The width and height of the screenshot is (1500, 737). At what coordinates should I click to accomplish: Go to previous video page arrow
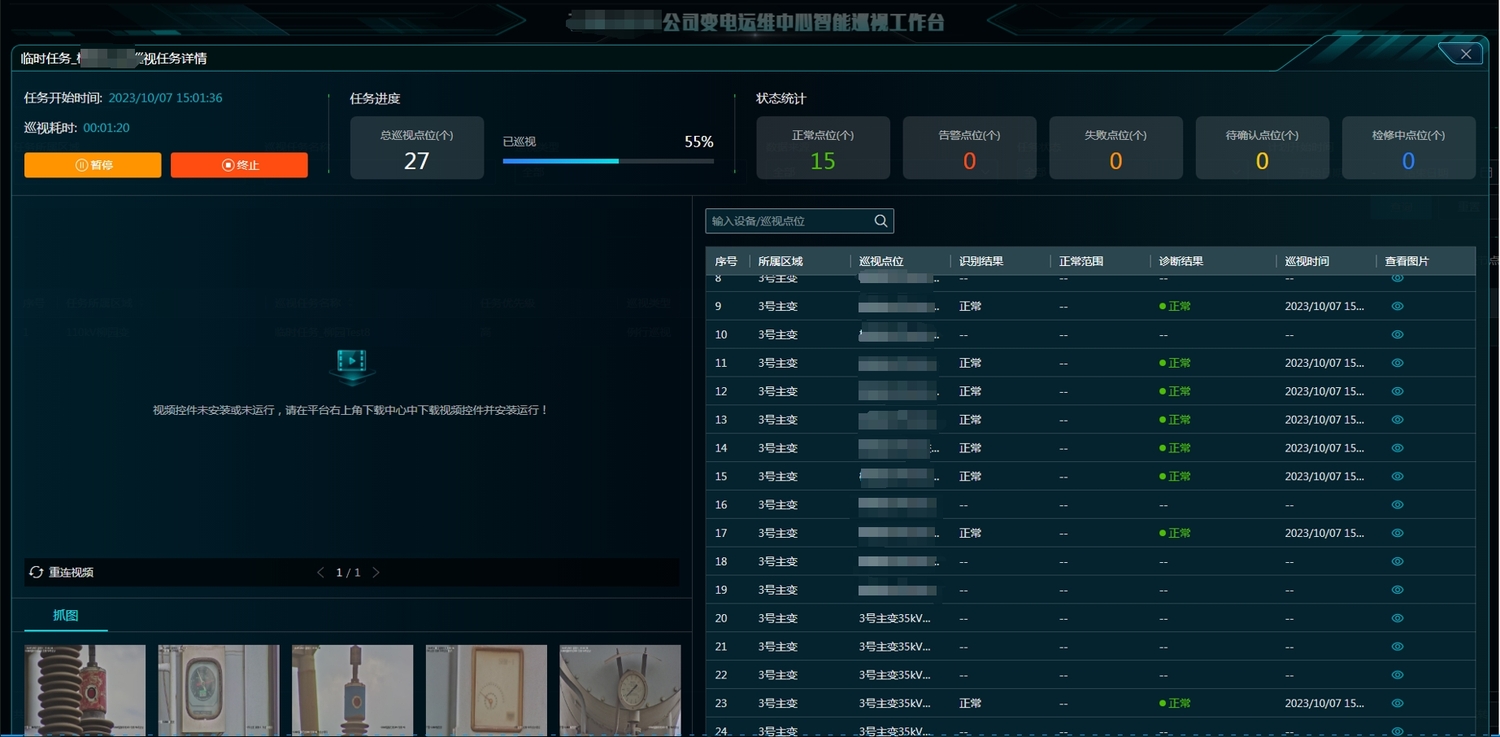[x=320, y=573]
